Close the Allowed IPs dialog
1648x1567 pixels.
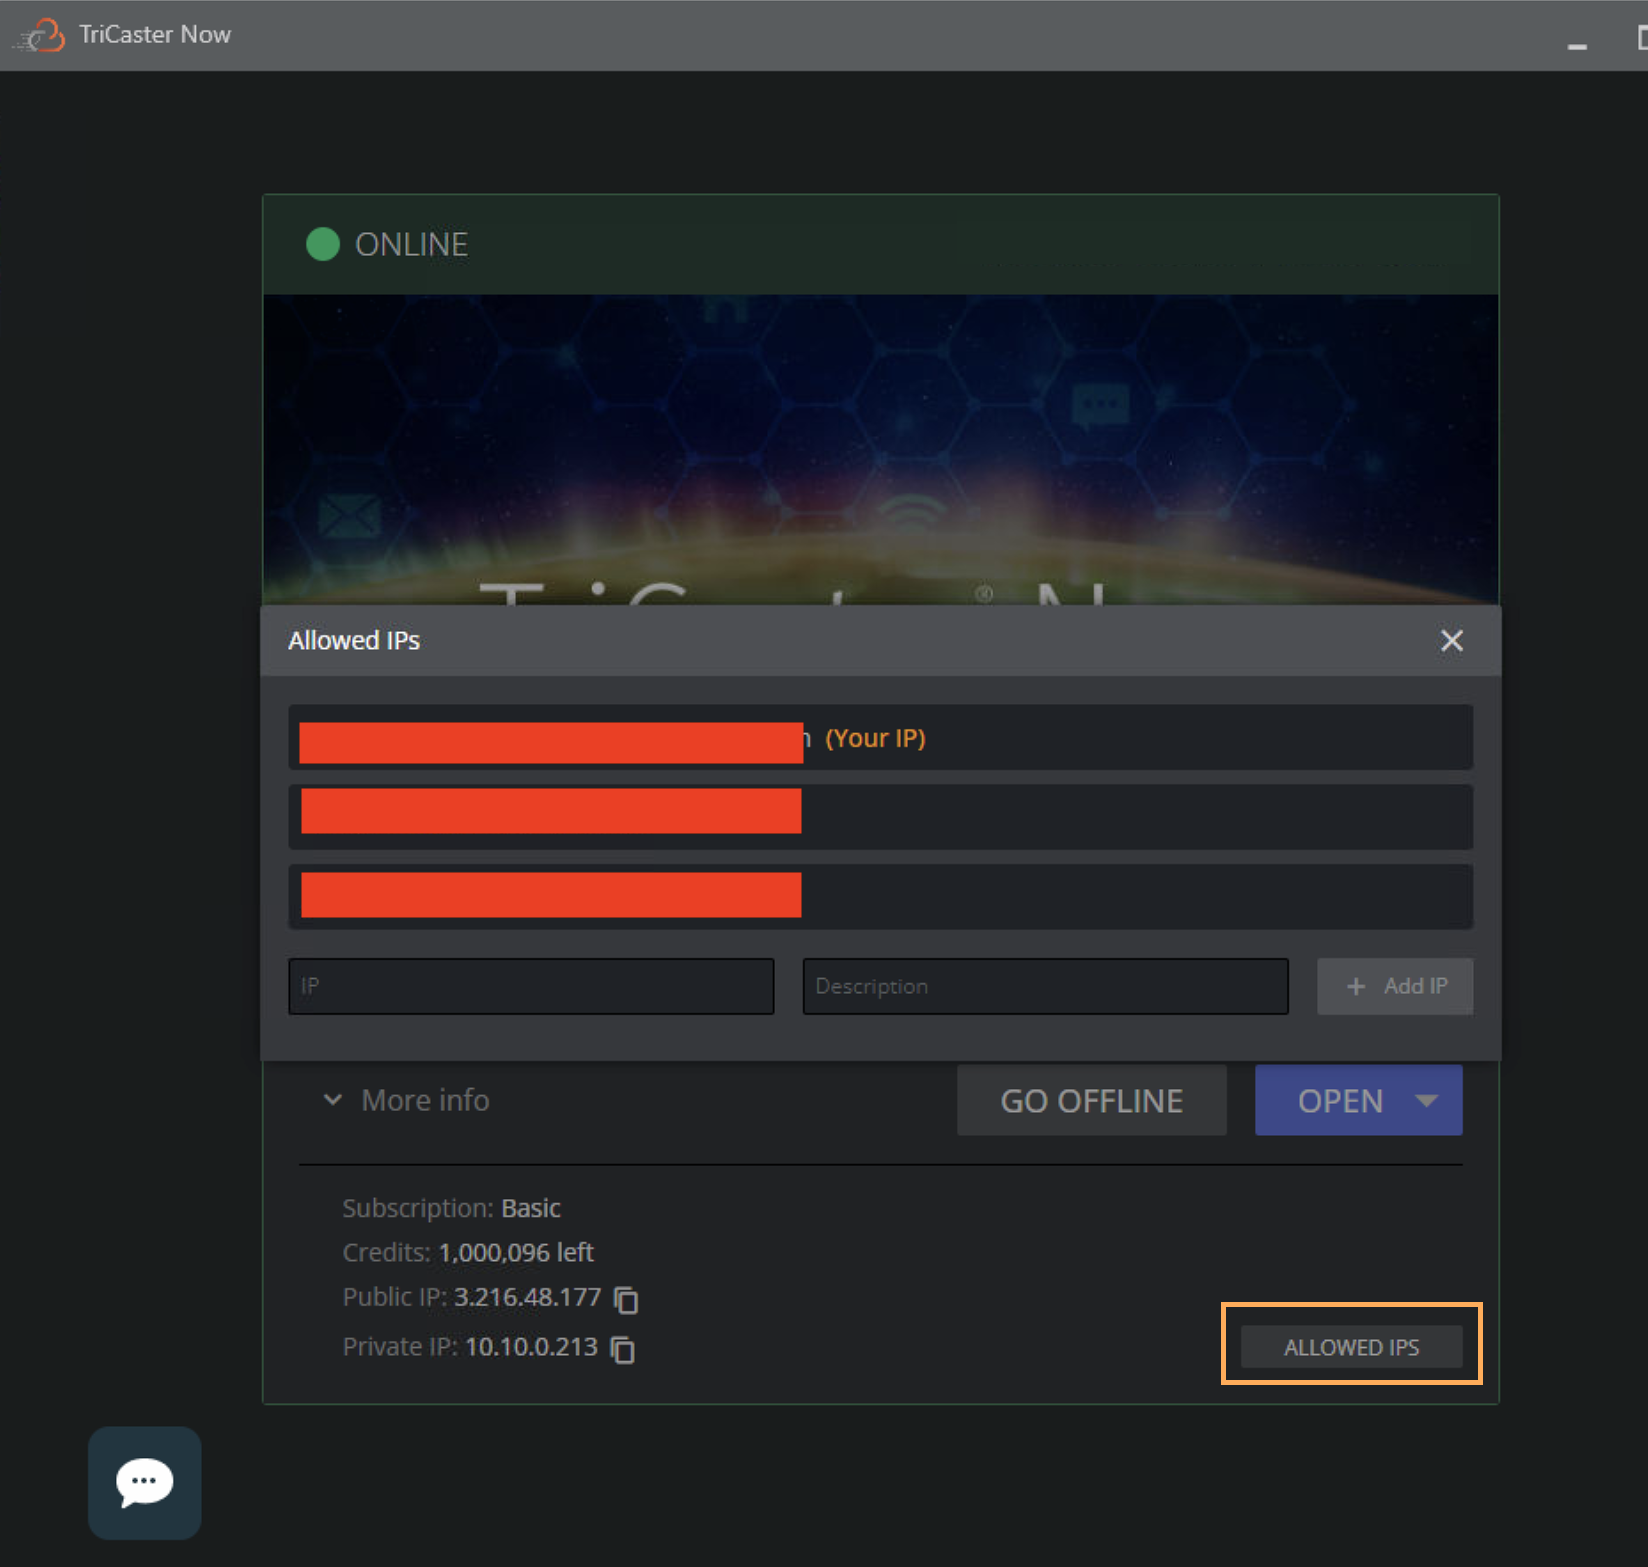tap(1451, 641)
